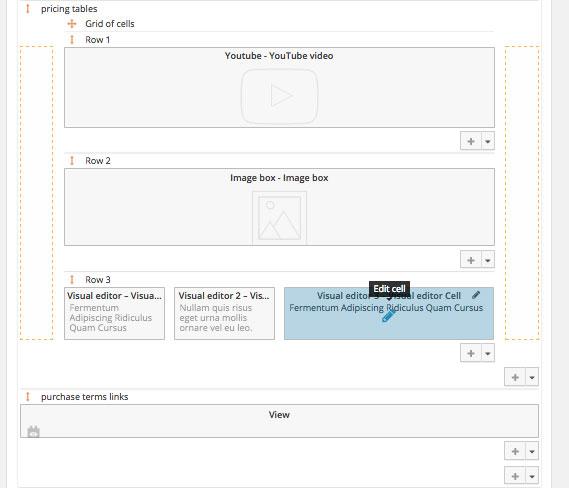Select the Youtube - YouTube video cell title
The height and width of the screenshot is (488, 569).
point(279,56)
